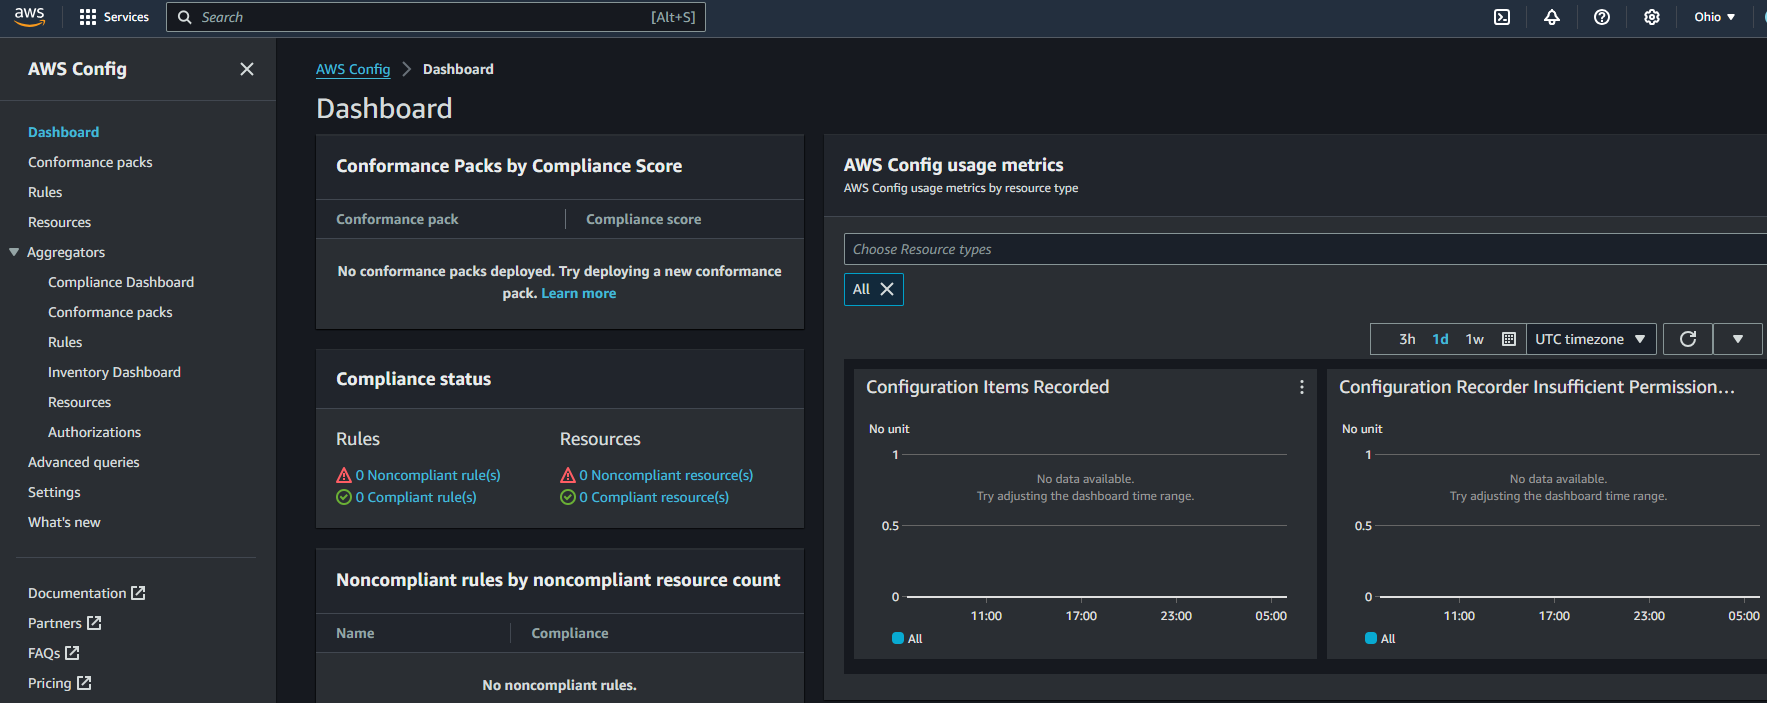
Task: Remove the All resource type filter
Action: [x=887, y=289]
